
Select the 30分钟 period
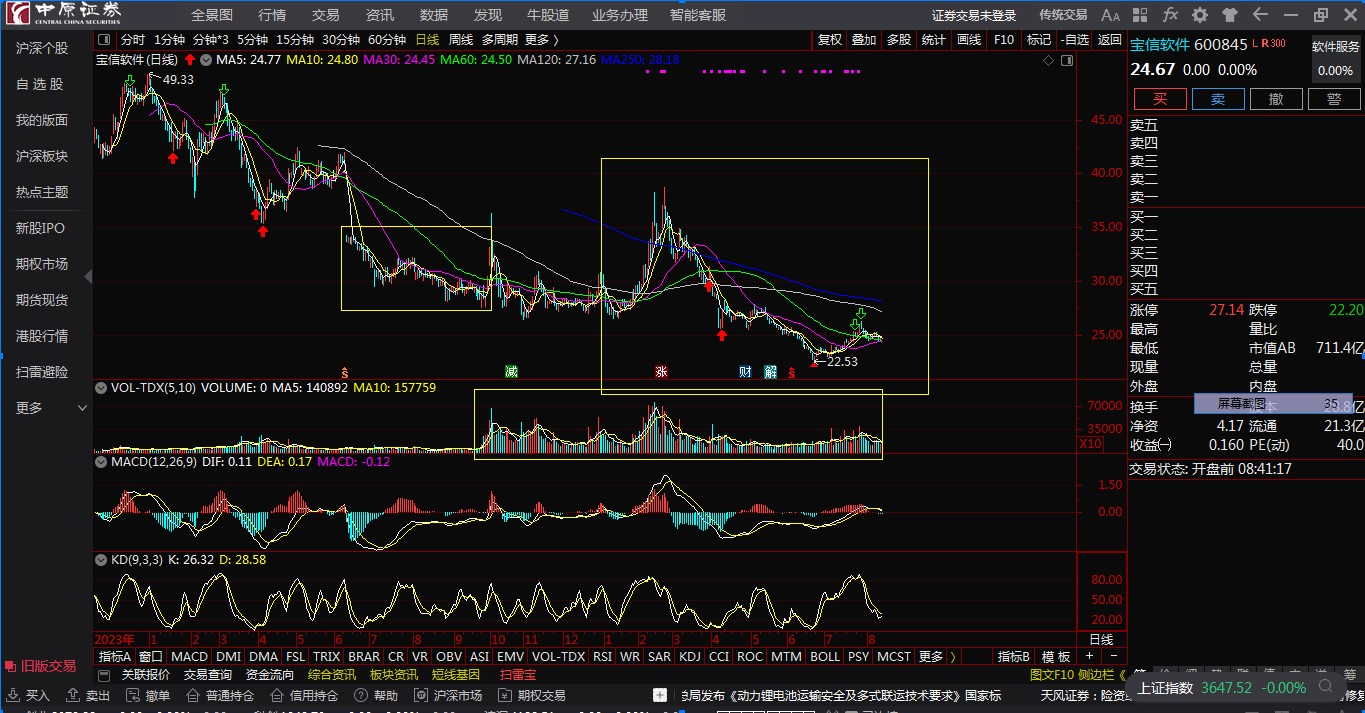[x=341, y=40]
